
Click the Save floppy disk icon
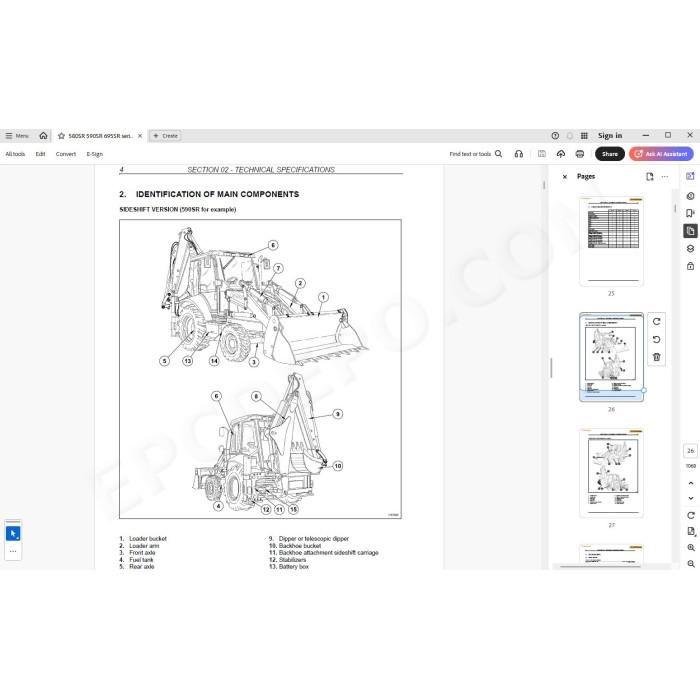coord(542,154)
